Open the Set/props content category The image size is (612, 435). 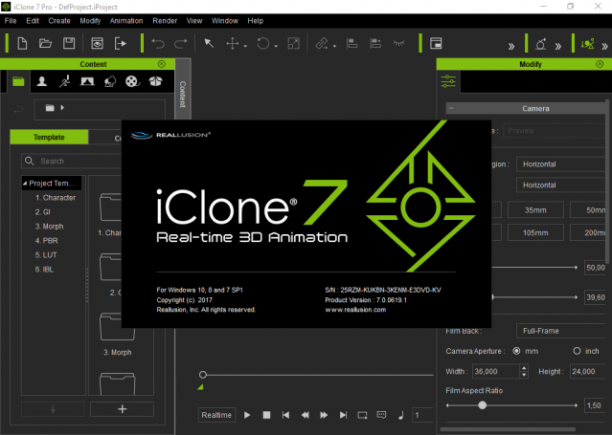click(110, 82)
